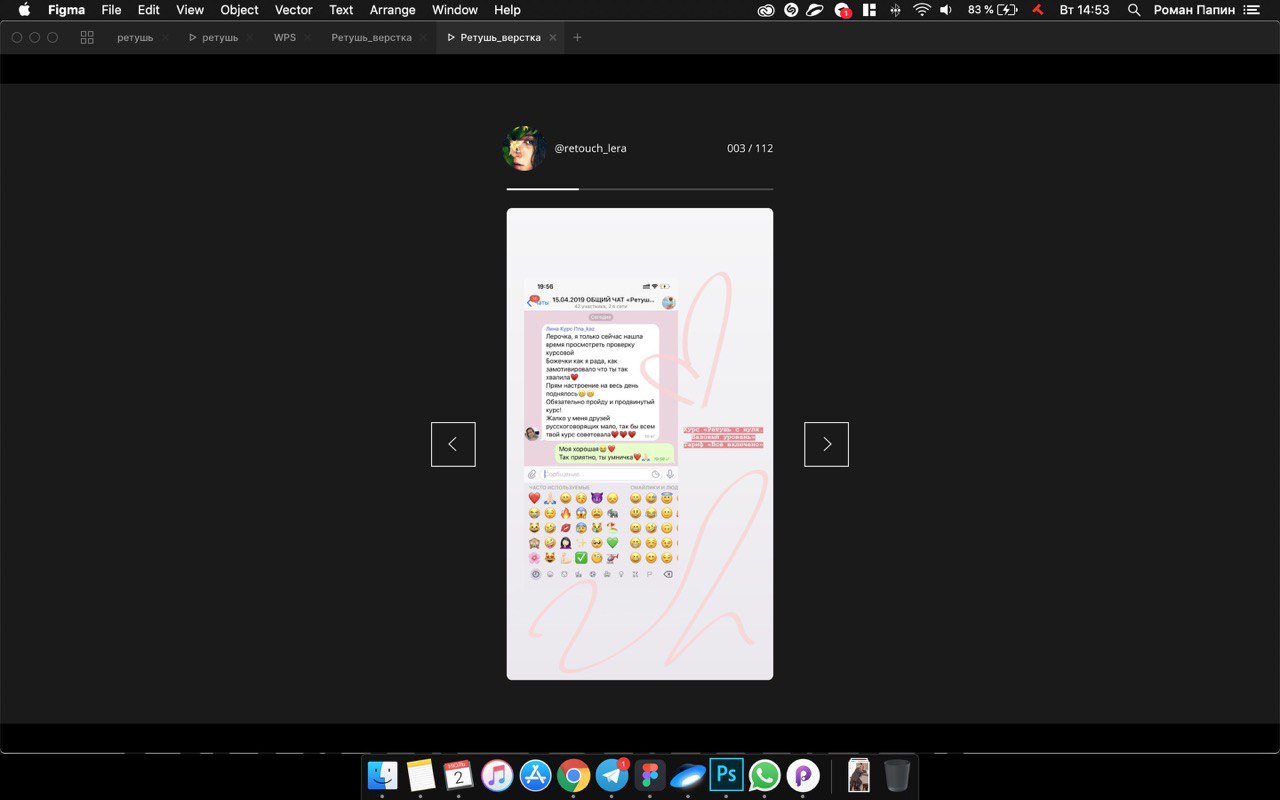Click the retouch_lera profile avatar
Viewport: 1280px width, 800px height.
point(524,148)
